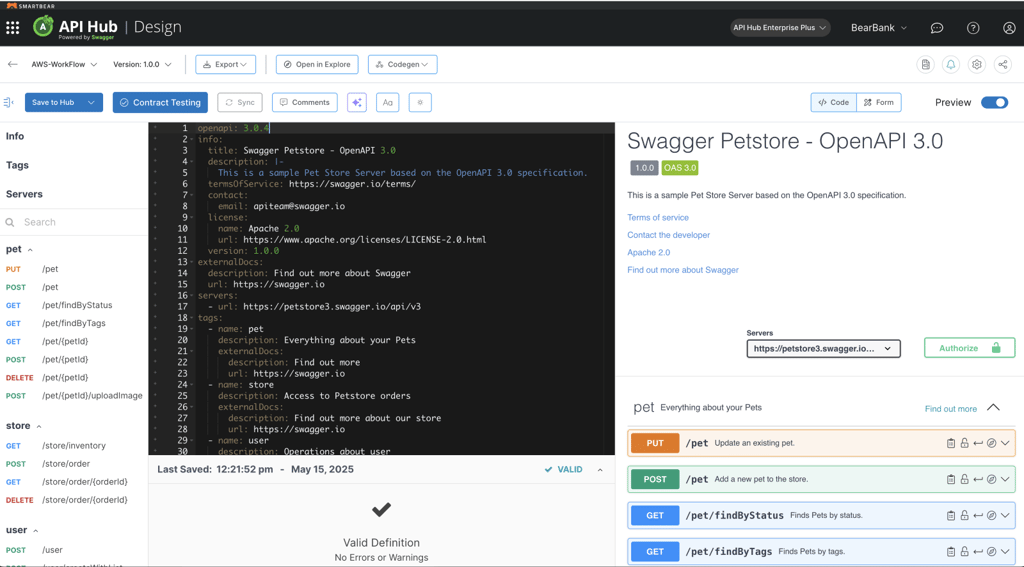Open the notifications bell icon
The width and height of the screenshot is (1024, 567).
click(951, 65)
